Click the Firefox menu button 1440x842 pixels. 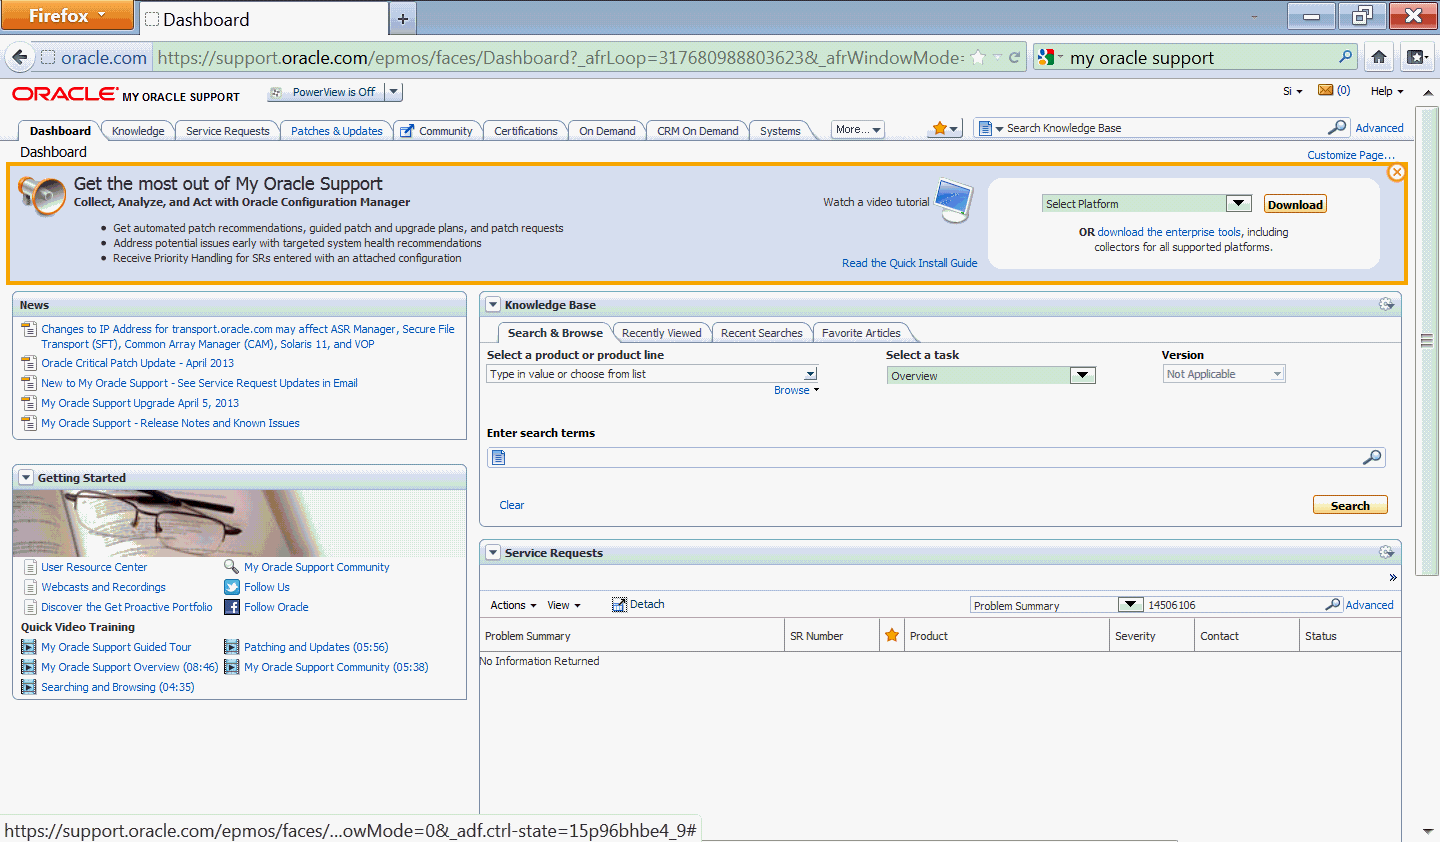pyautogui.click(x=66, y=15)
